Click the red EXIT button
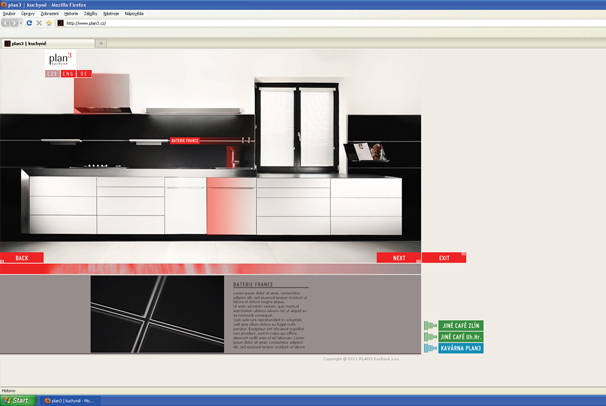 click(x=444, y=258)
